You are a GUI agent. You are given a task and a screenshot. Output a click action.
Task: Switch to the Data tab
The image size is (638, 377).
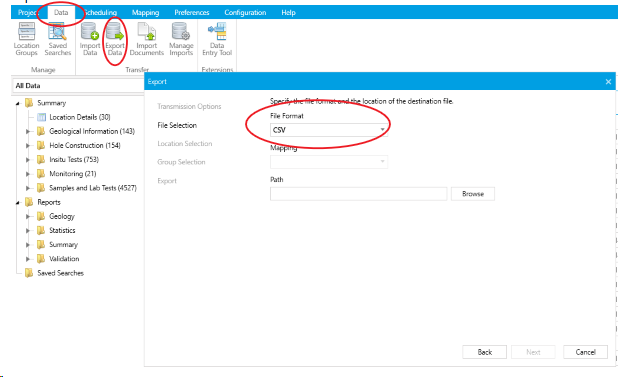(61, 13)
